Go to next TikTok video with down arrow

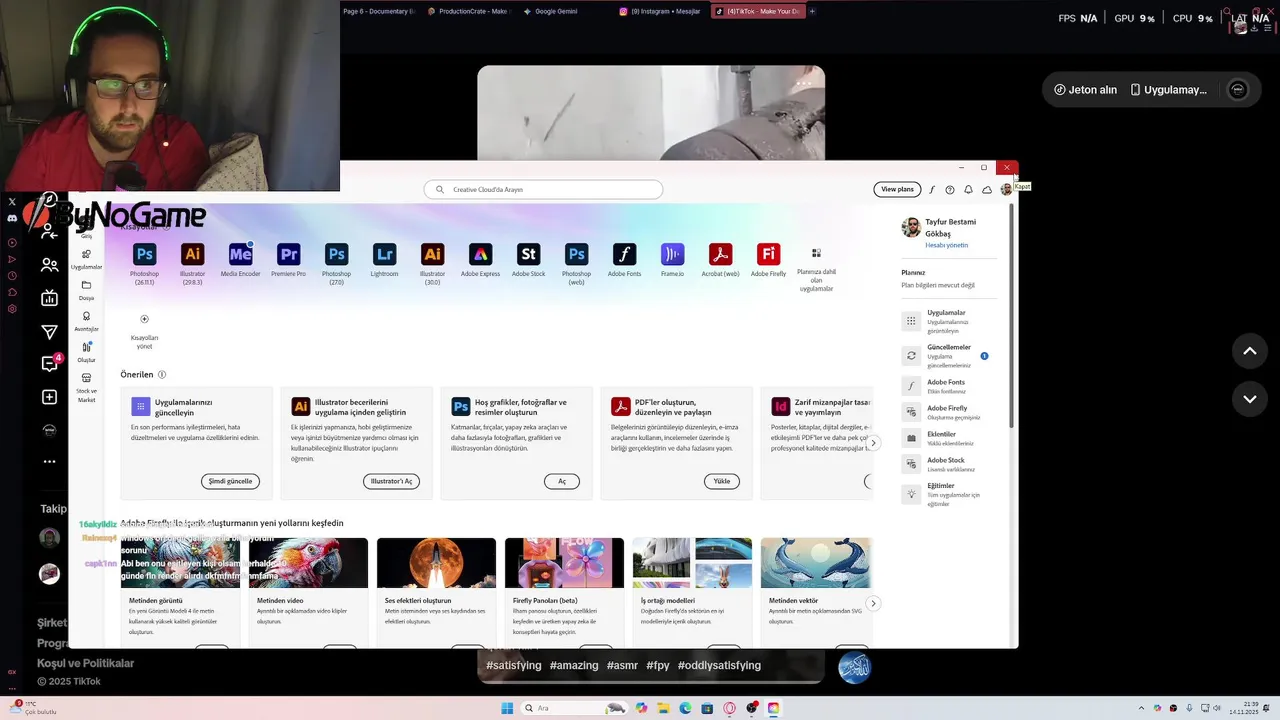coord(1249,398)
